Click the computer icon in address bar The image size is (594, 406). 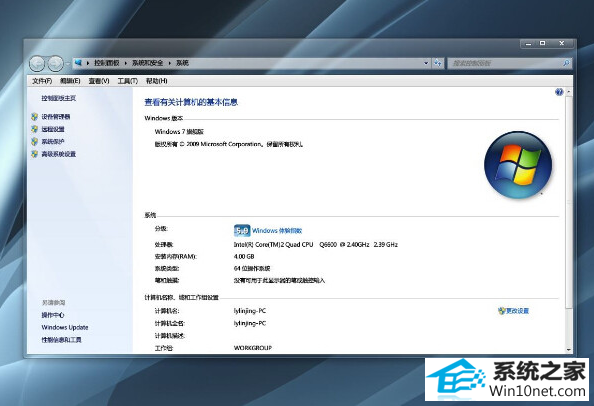(x=78, y=62)
